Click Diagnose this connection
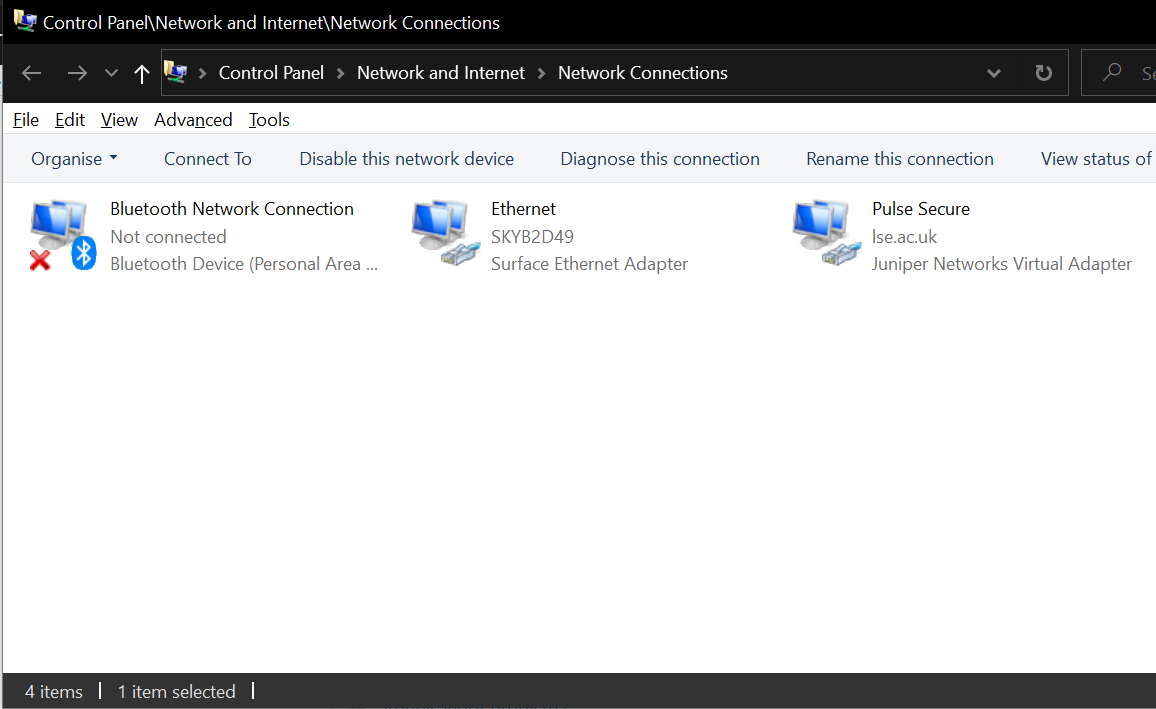 (x=660, y=159)
